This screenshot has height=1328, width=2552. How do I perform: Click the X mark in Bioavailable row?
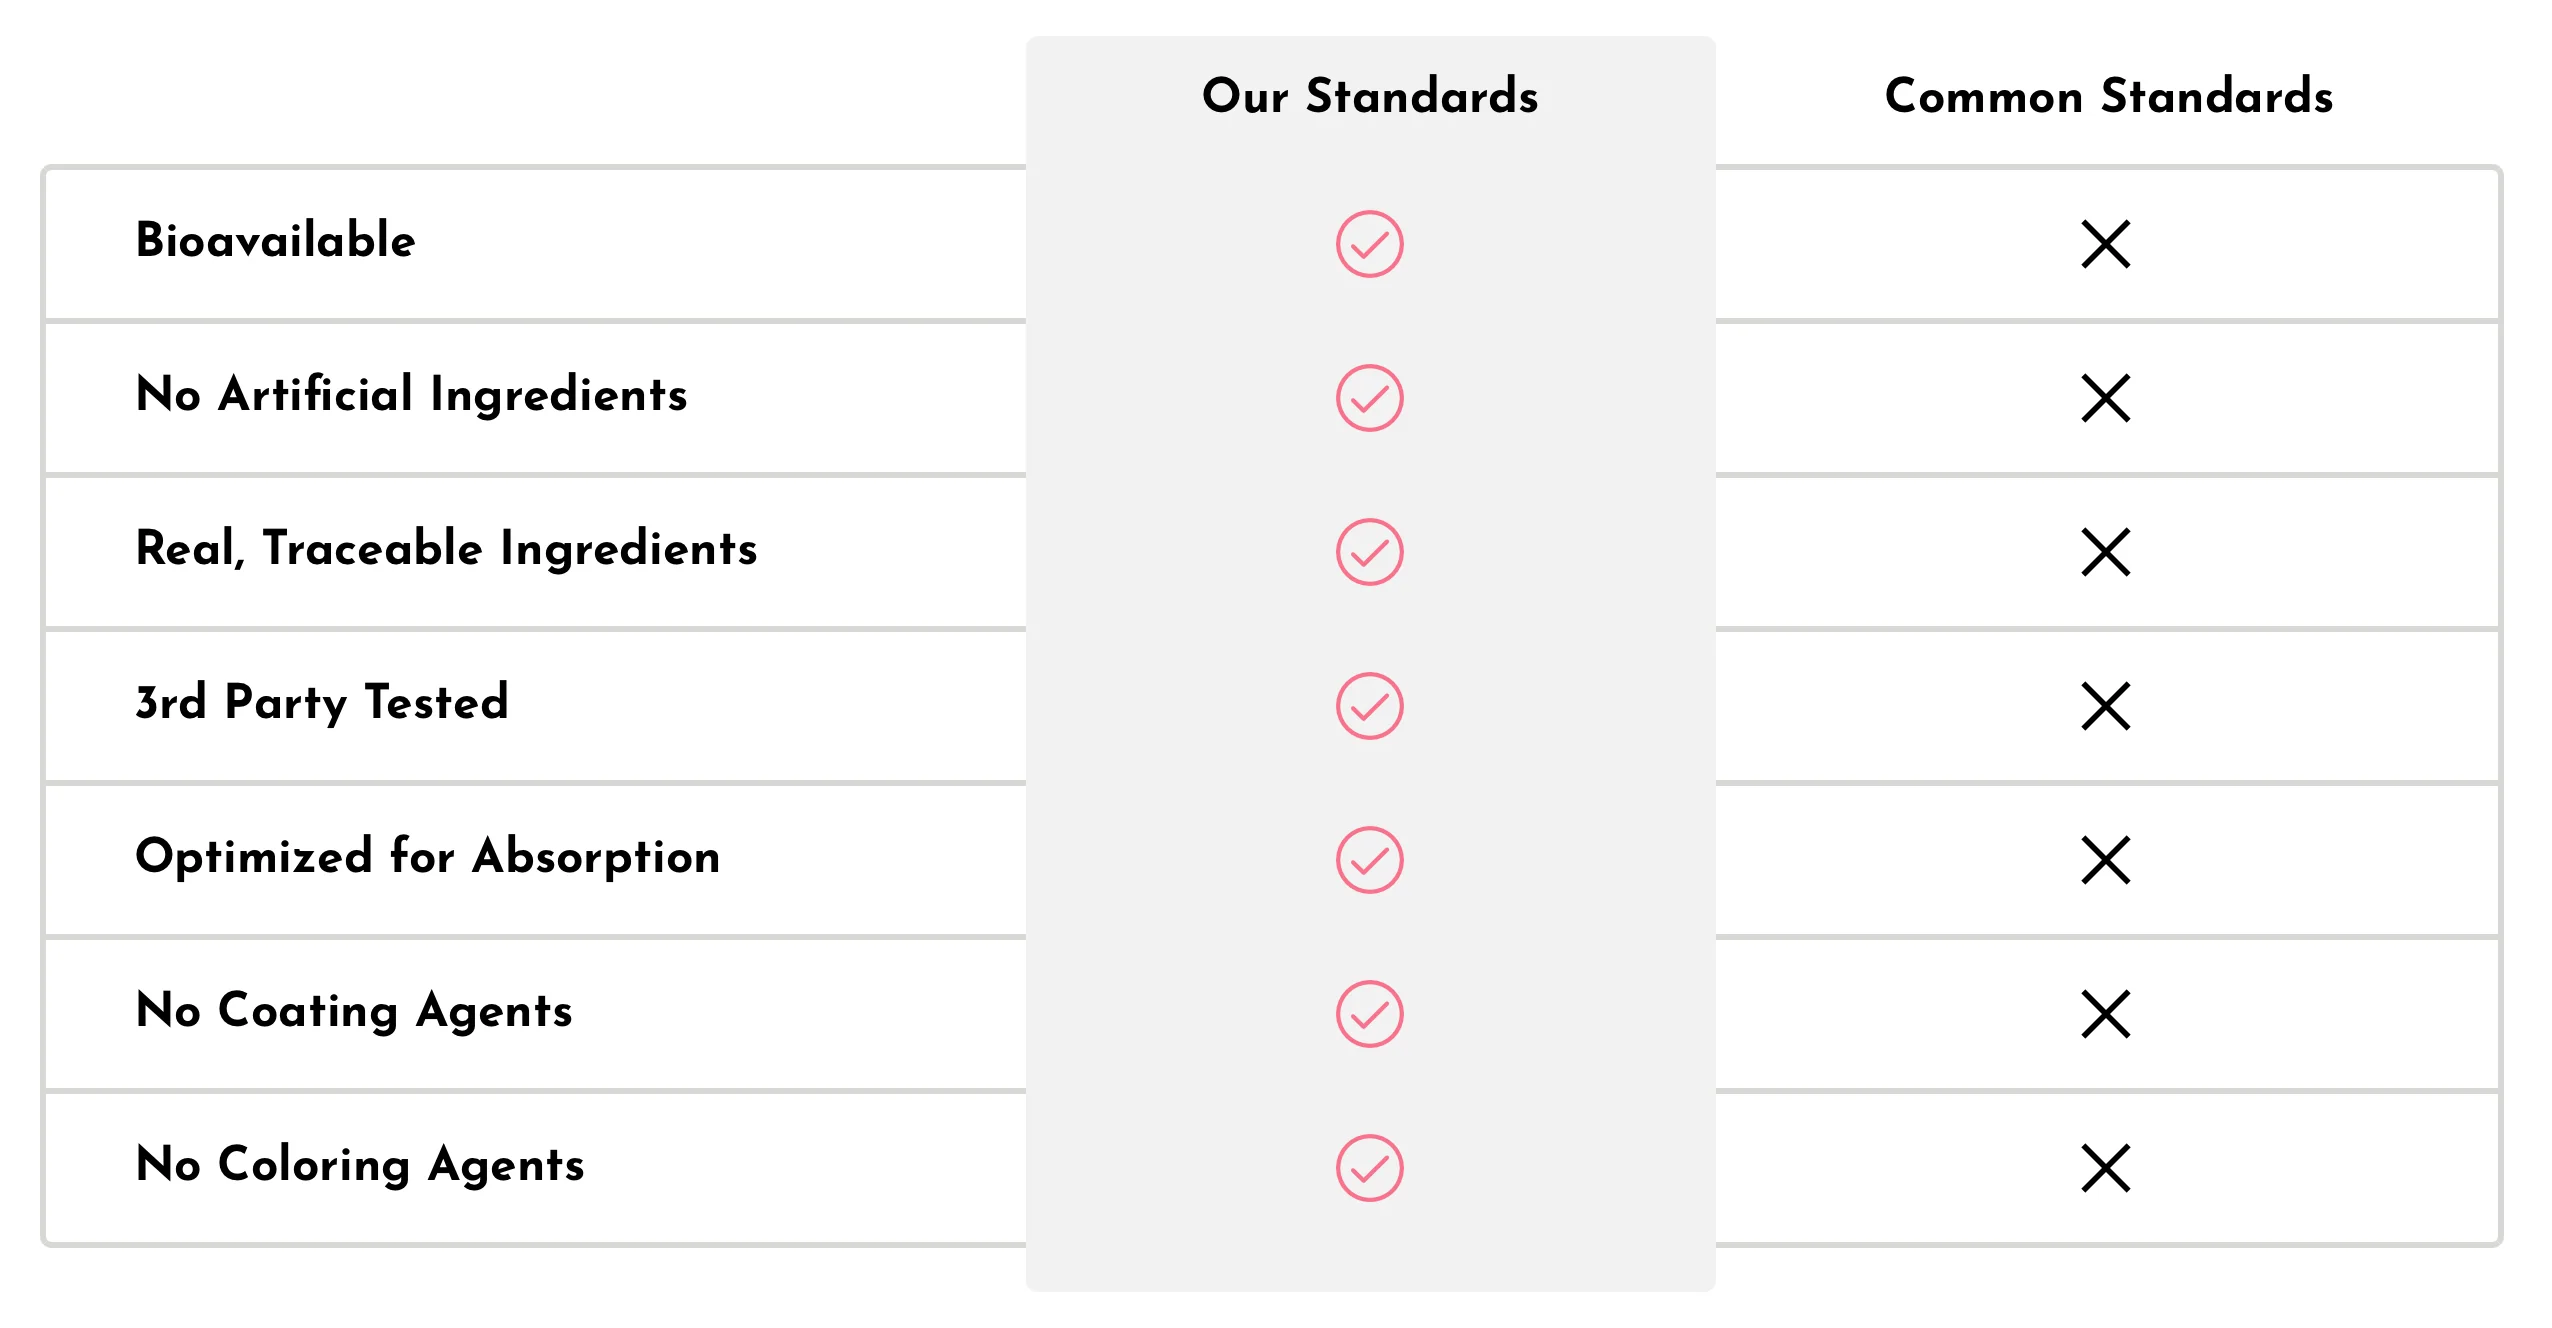pyautogui.click(x=2105, y=244)
